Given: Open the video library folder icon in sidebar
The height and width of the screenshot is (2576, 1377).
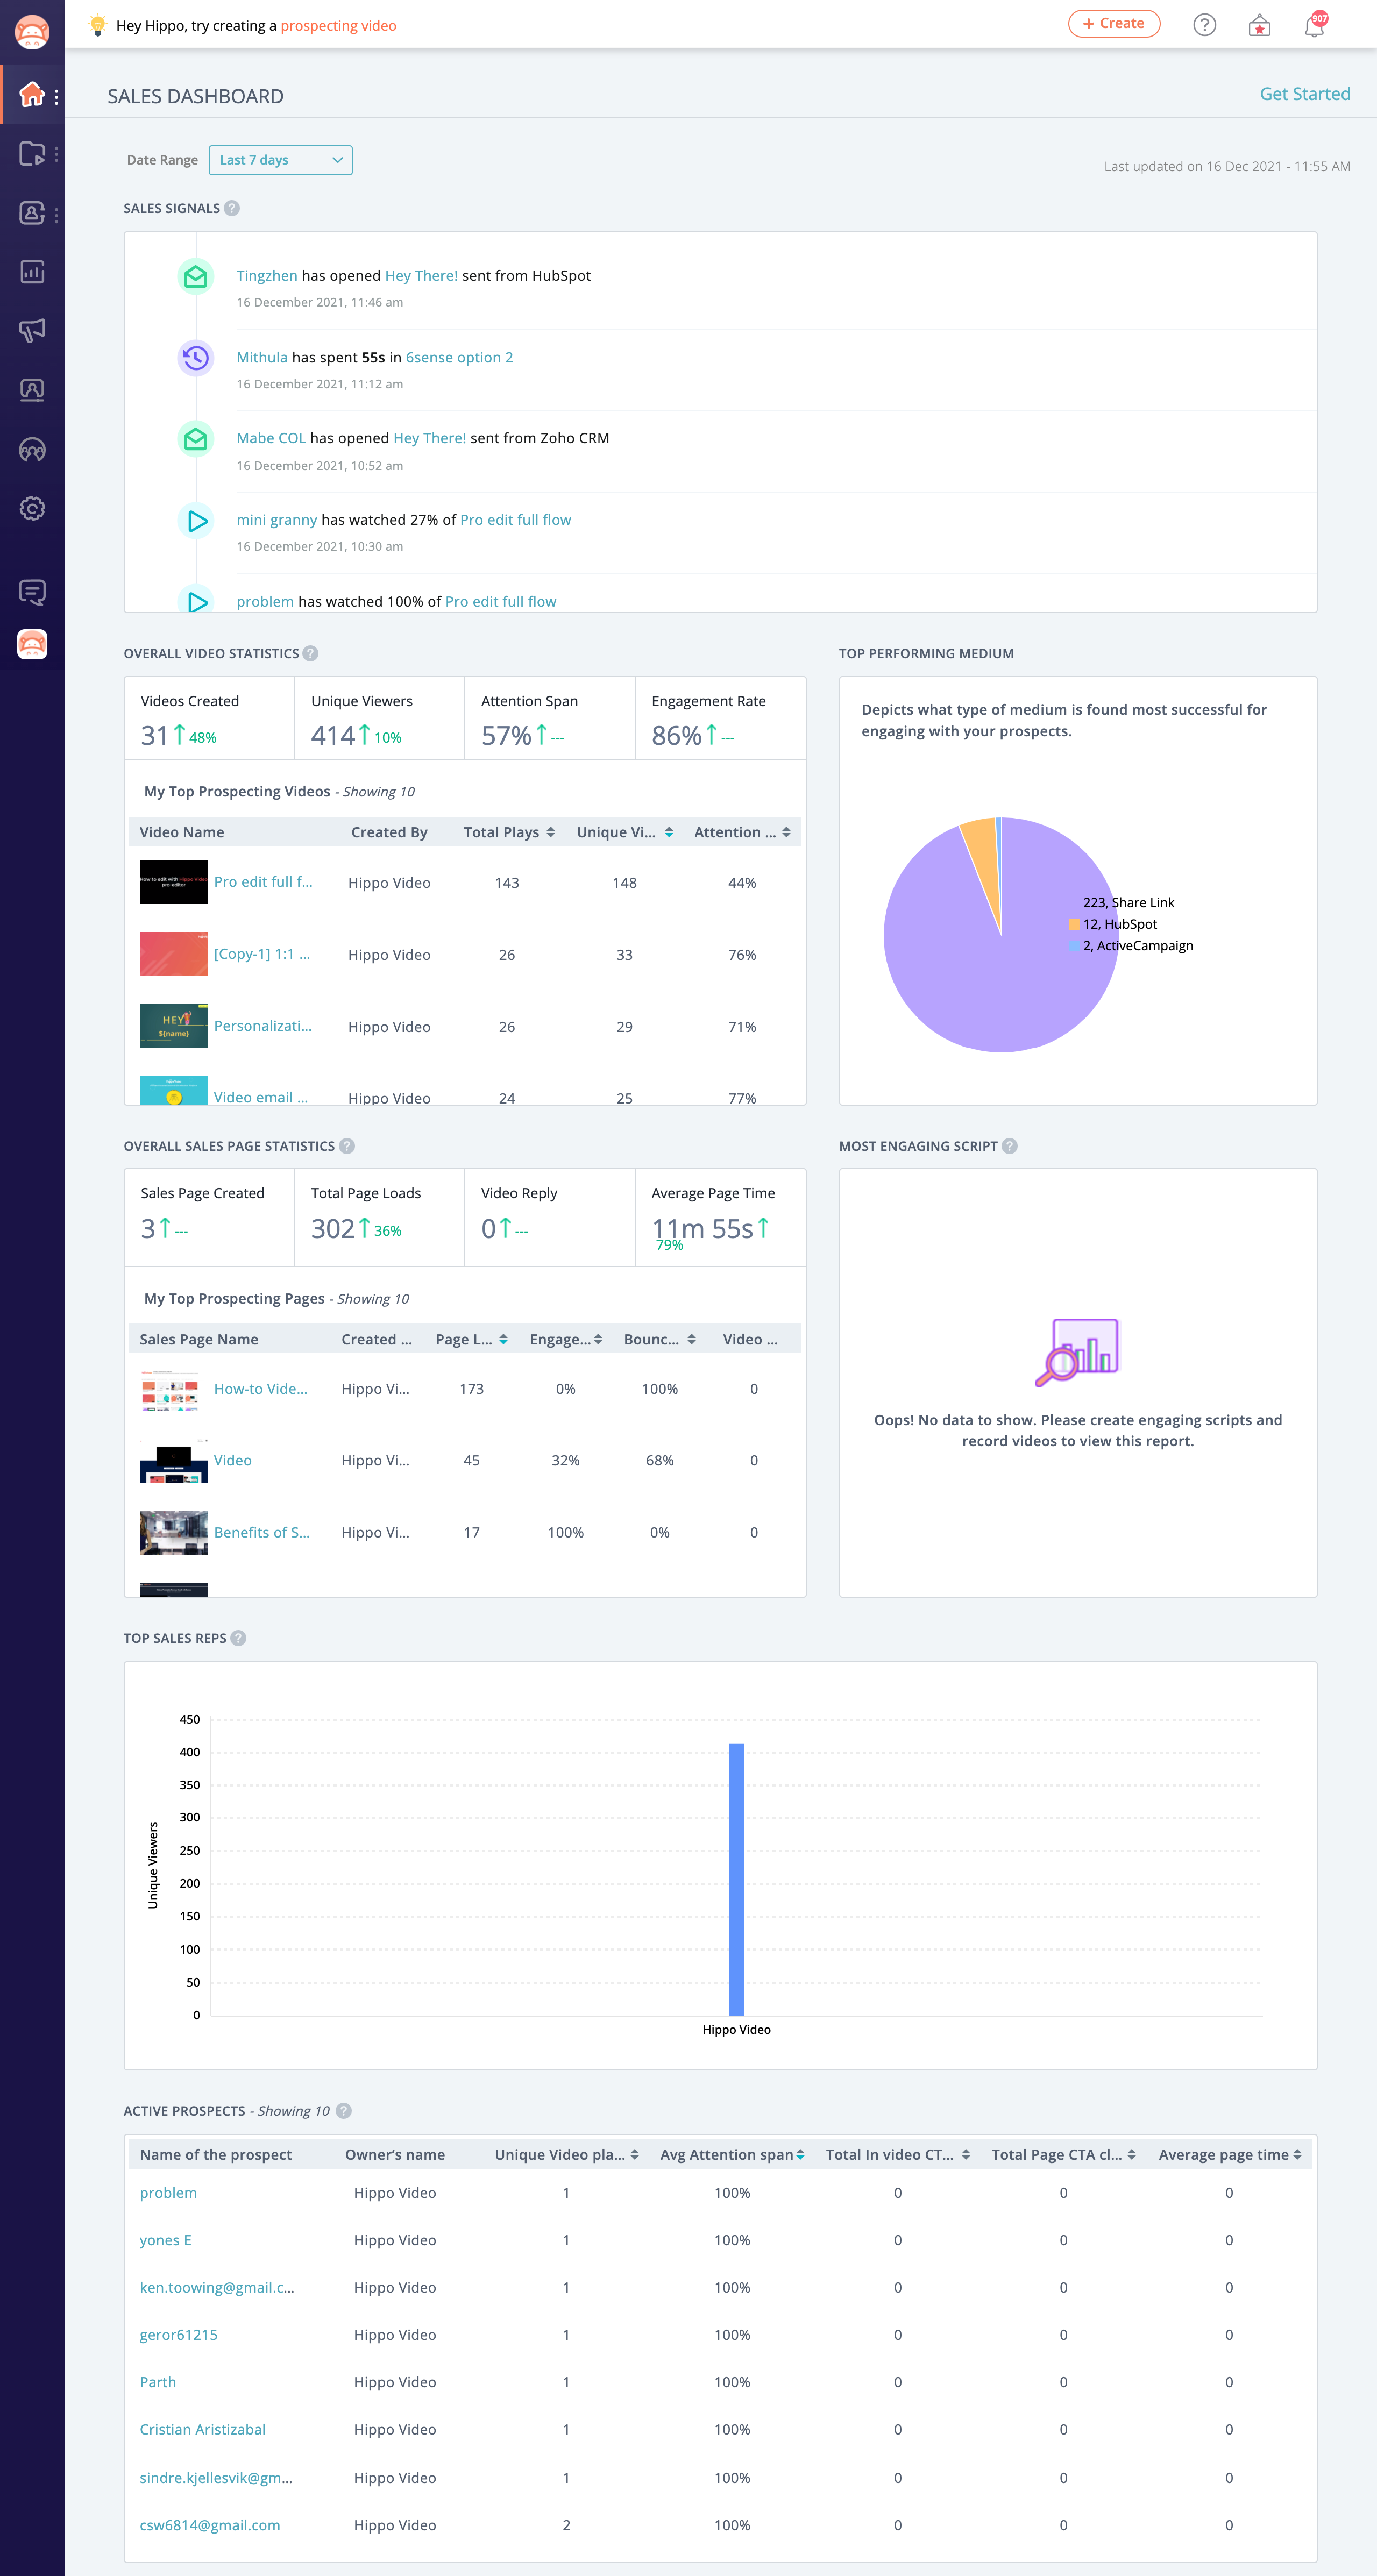Looking at the screenshot, I should coord(32,154).
